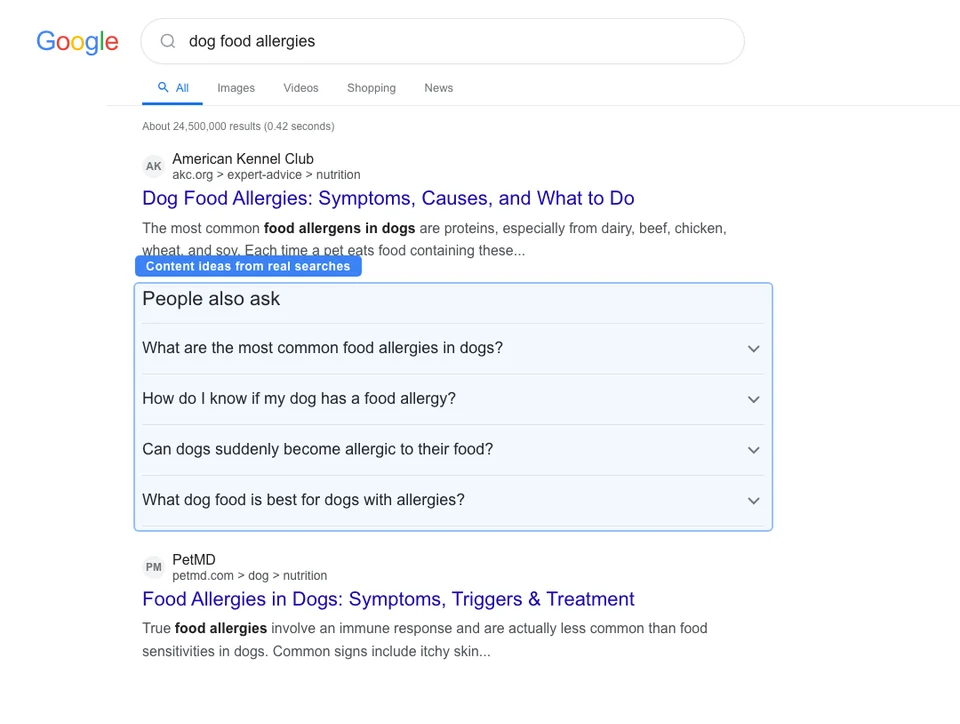The height and width of the screenshot is (724, 960).
Task: Click the American Kennel Club AK favicon
Action: [x=153, y=166]
